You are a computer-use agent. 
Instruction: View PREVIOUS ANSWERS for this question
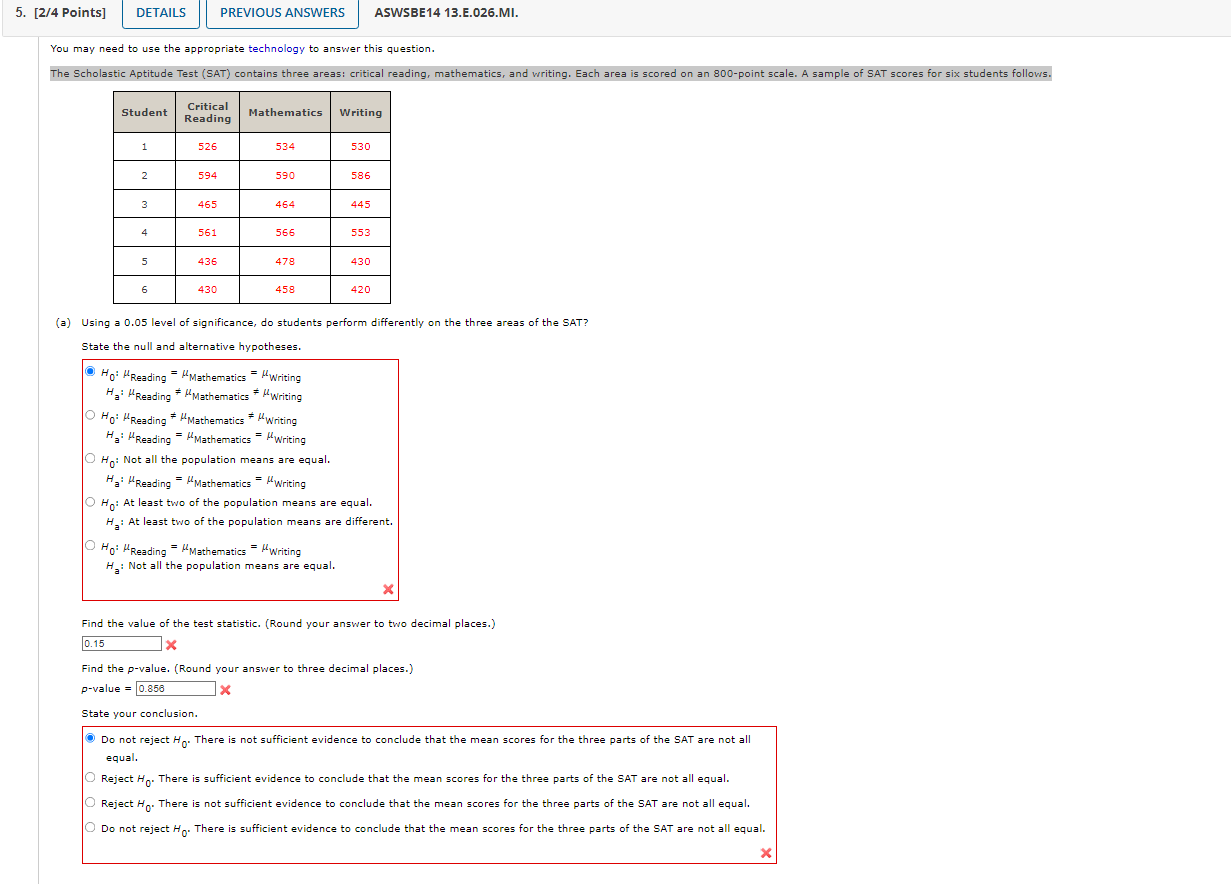pos(281,14)
